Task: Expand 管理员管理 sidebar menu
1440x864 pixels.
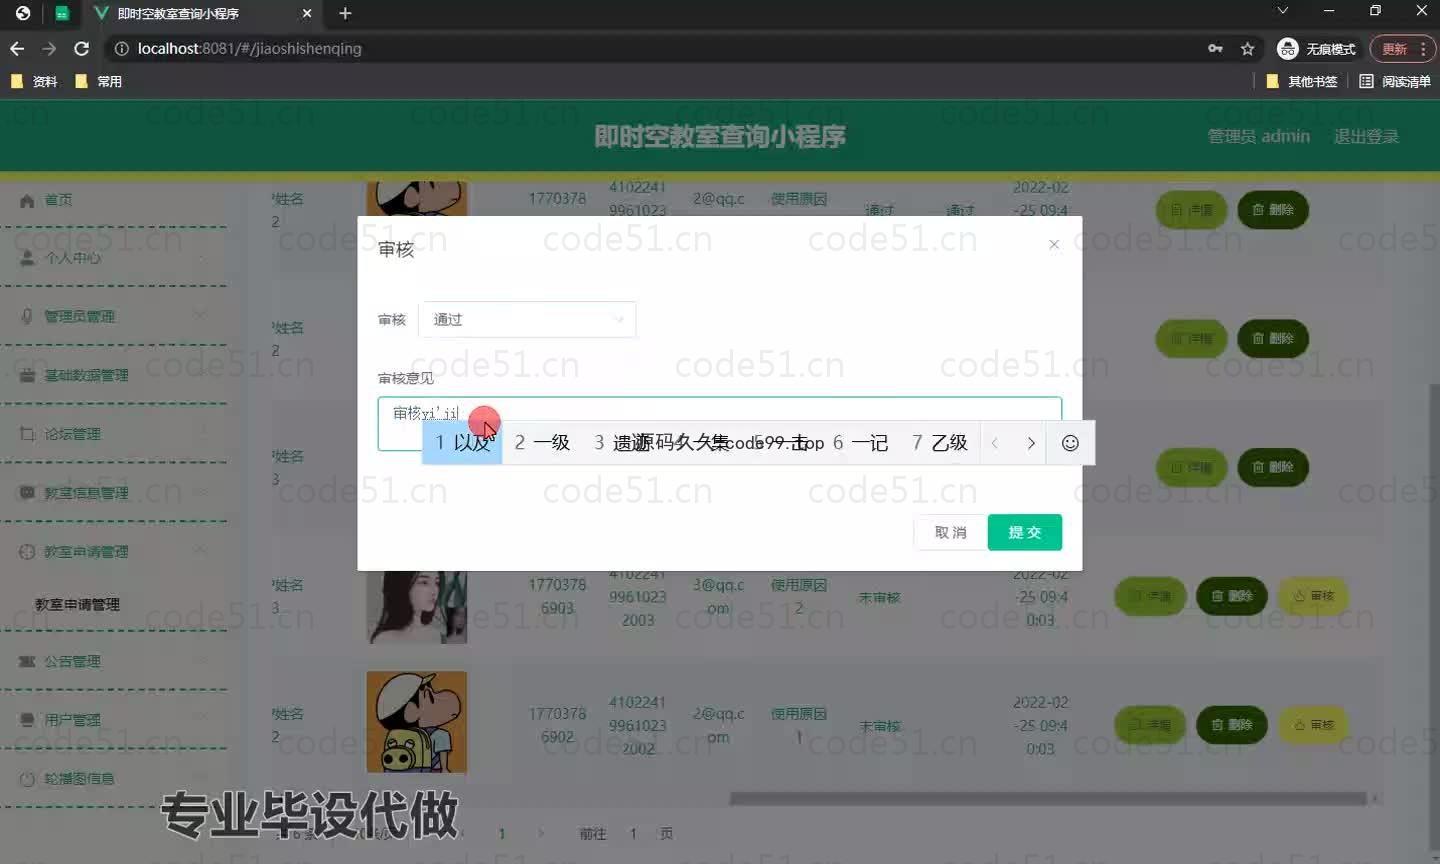Action: tap(113, 316)
